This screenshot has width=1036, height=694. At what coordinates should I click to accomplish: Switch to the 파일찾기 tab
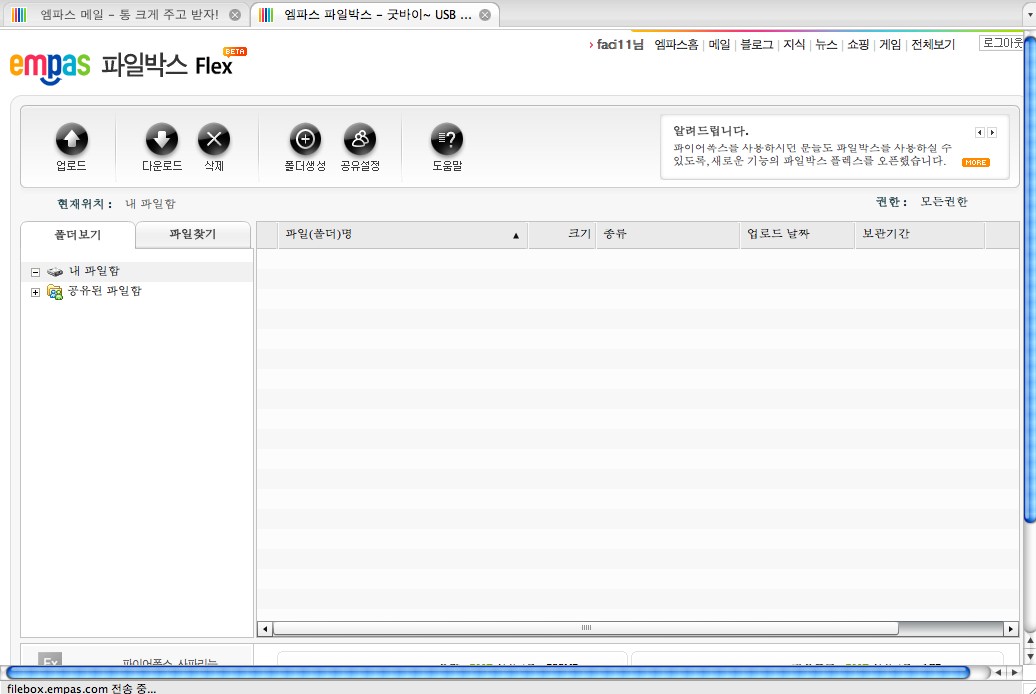tap(193, 234)
